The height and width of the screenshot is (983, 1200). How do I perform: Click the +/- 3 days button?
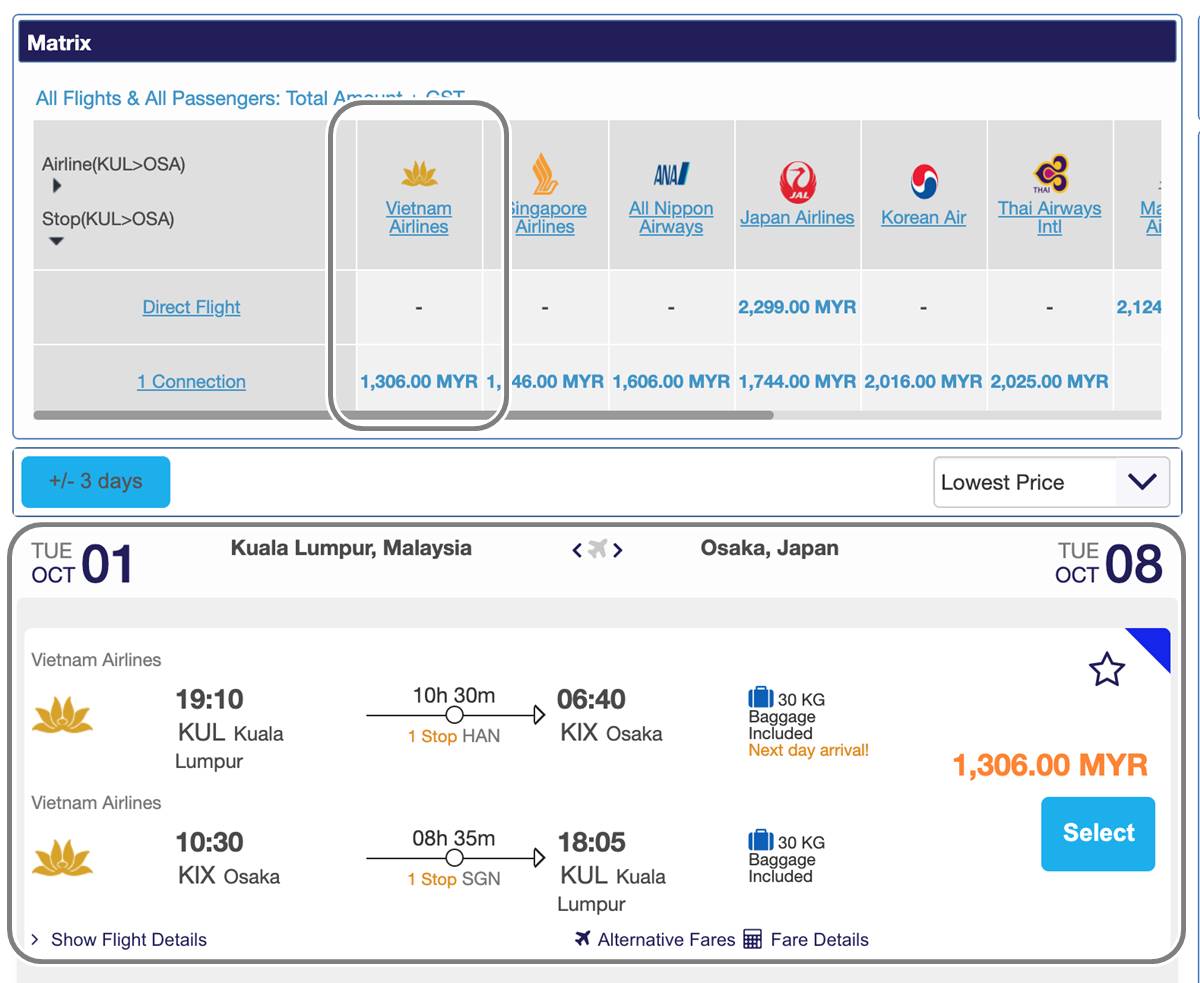click(x=96, y=482)
